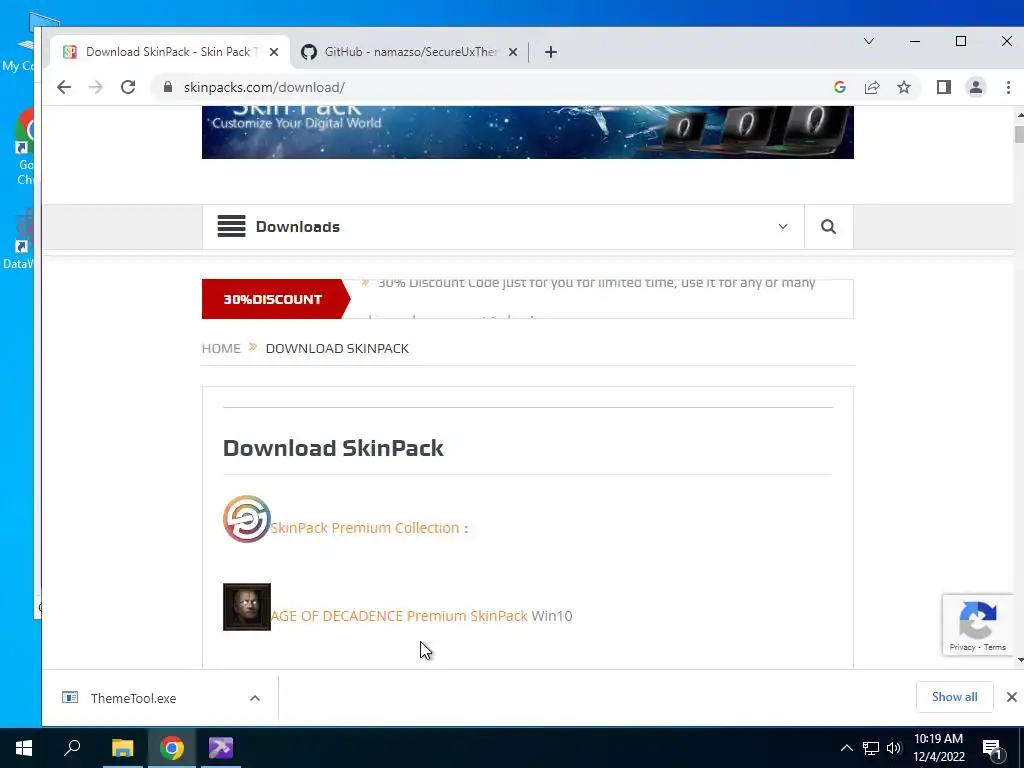The image size is (1024, 768).
Task: Click Show all downloads
Action: [x=954, y=697]
